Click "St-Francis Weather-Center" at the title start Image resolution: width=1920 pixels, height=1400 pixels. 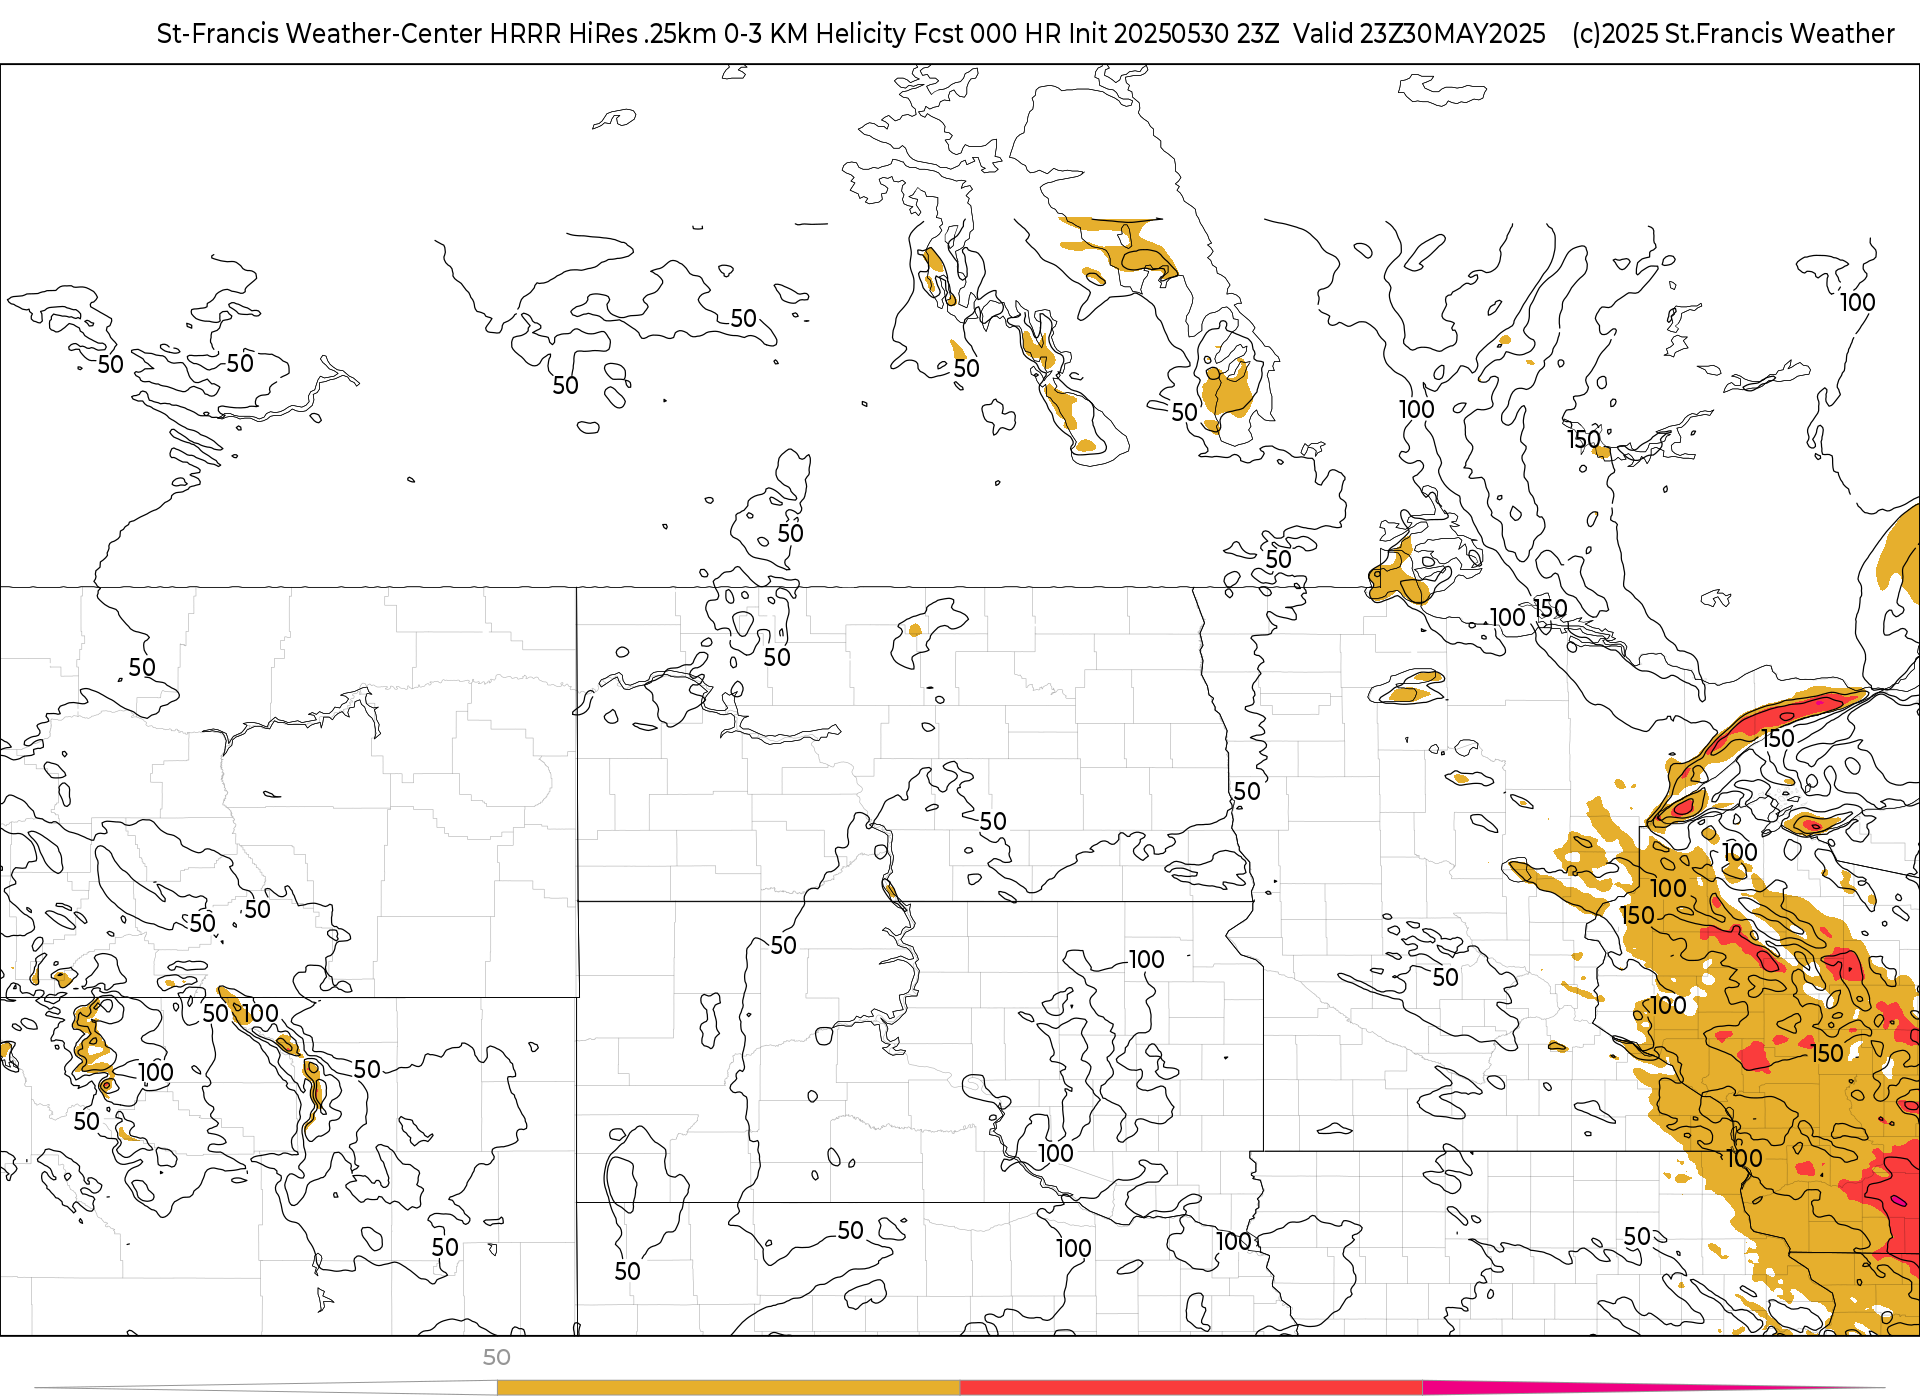(x=320, y=34)
